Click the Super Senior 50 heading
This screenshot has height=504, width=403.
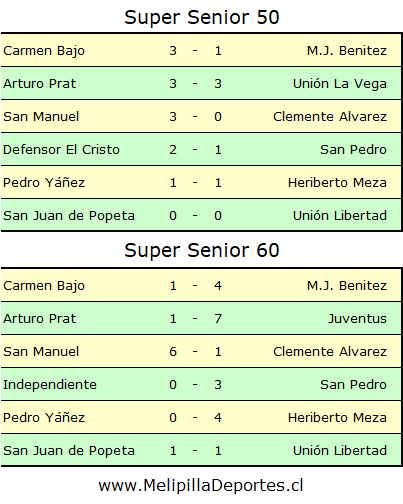pos(201,17)
